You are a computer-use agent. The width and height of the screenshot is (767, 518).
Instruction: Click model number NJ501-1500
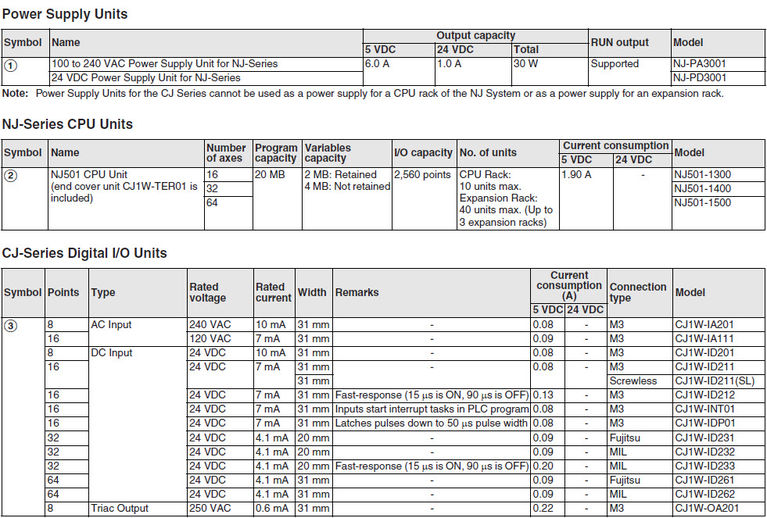click(703, 202)
